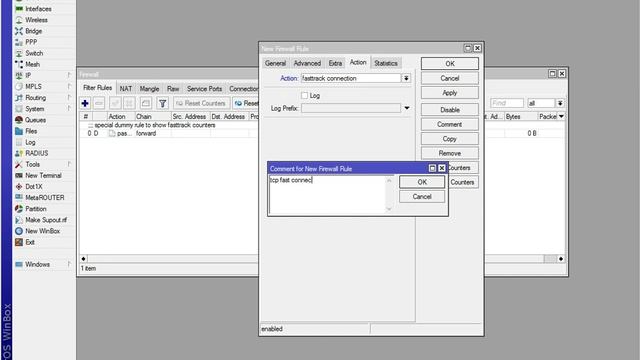This screenshot has height=360, width=640.
Task: Click Reset Counters in Firewall toolbar
Action: click(201, 103)
